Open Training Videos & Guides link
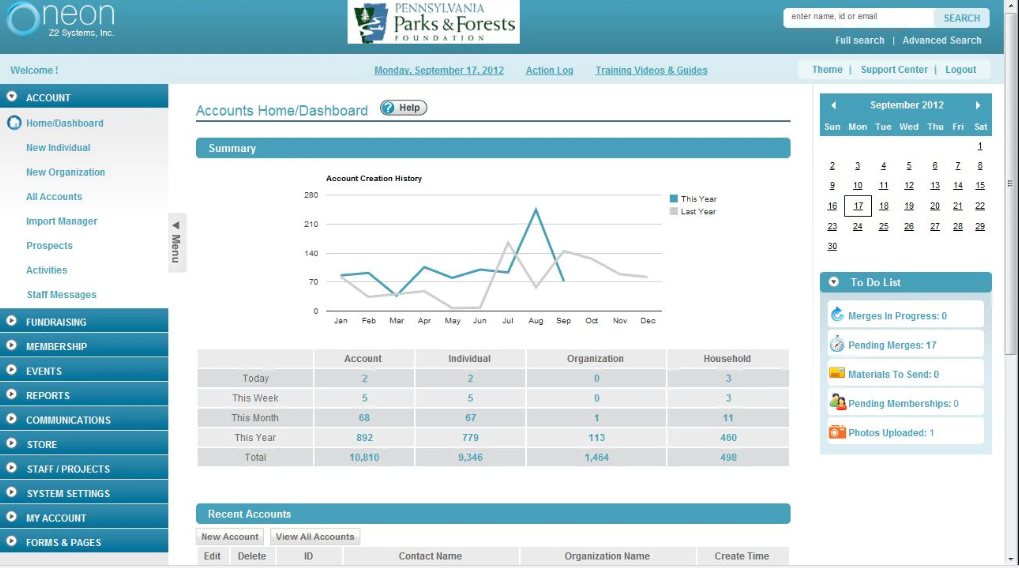Image resolution: width=1019 pixels, height=568 pixels. (x=651, y=70)
